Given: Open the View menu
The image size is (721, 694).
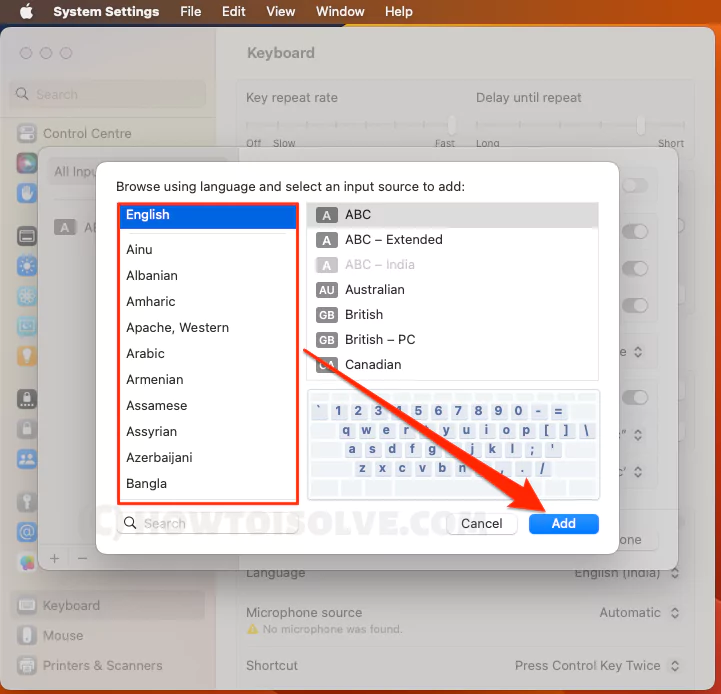Looking at the screenshot, I should pyautogui.click(x=280, y=11).
